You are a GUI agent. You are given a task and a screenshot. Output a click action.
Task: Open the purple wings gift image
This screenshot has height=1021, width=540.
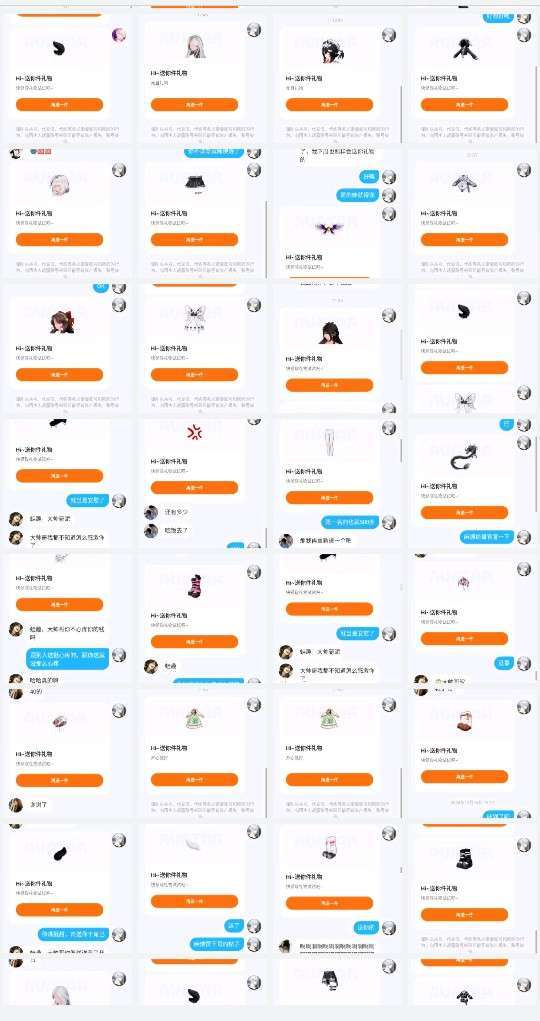click(x=329, y=227)
